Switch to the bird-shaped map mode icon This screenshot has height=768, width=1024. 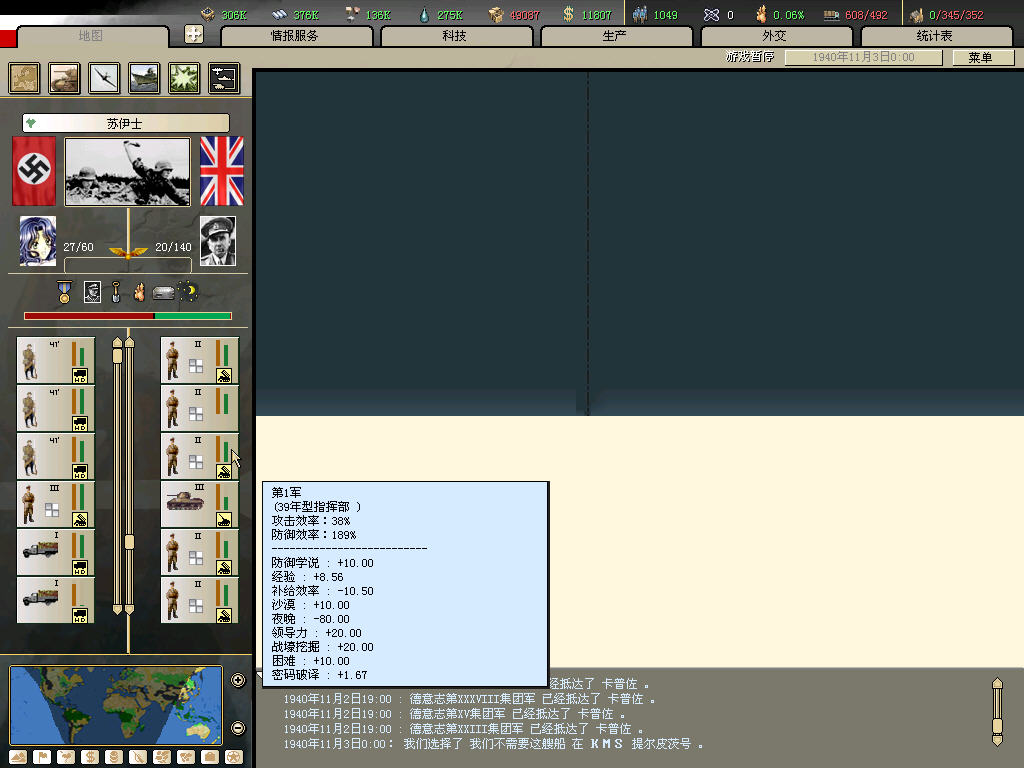pyautogui.click(x=66, y=757)
